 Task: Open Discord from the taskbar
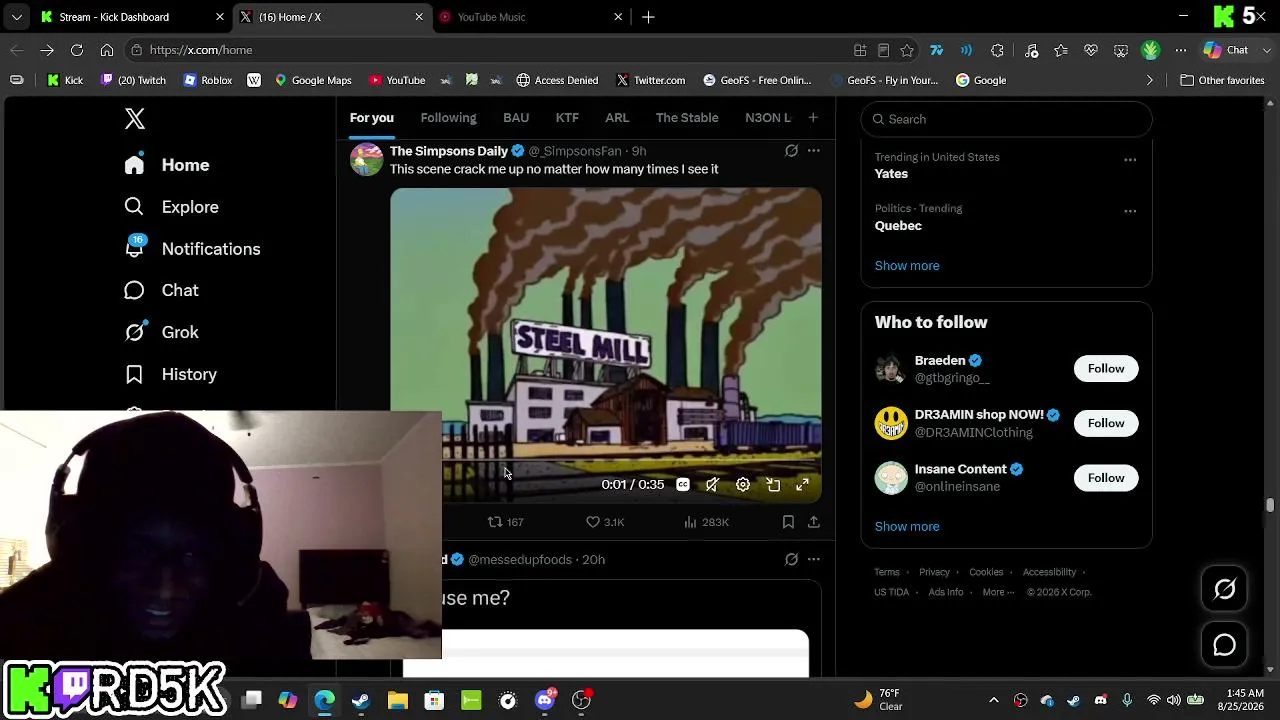[x=545, y=700]
